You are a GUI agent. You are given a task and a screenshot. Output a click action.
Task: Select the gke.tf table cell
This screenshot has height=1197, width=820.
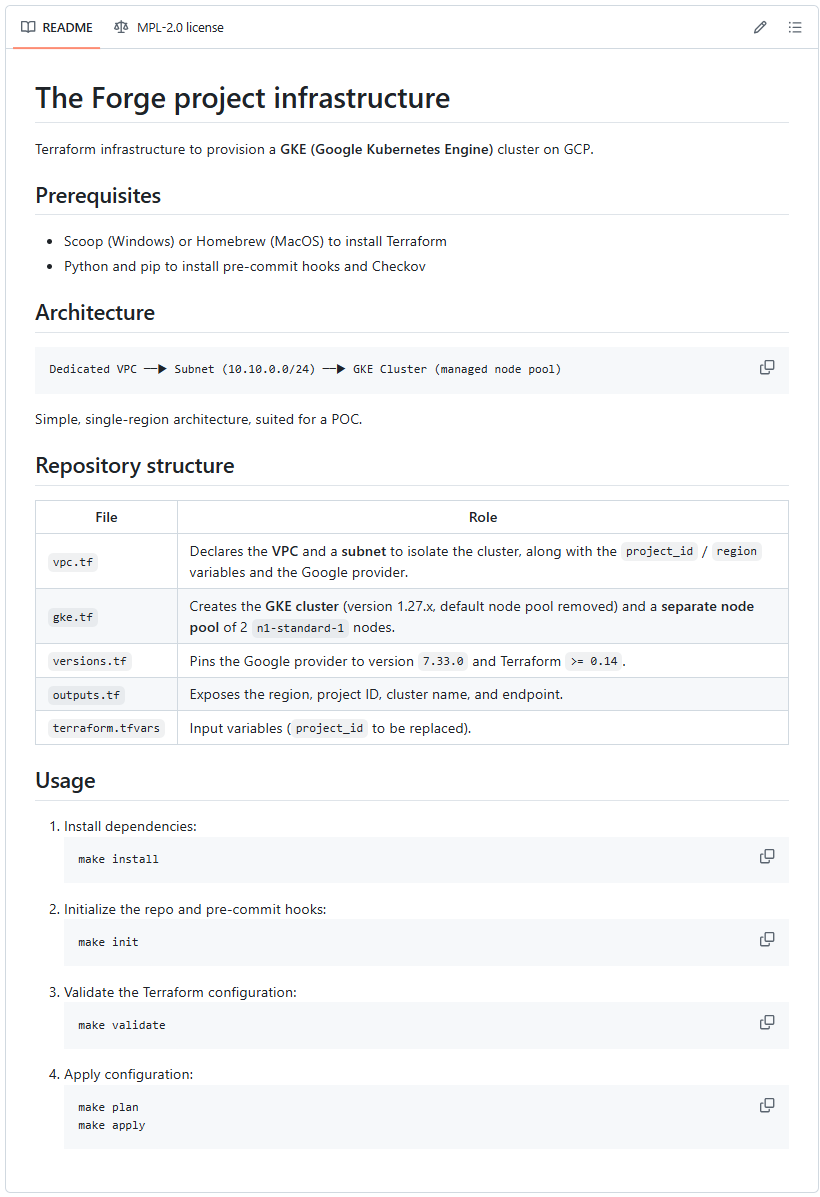pos(106,616)
